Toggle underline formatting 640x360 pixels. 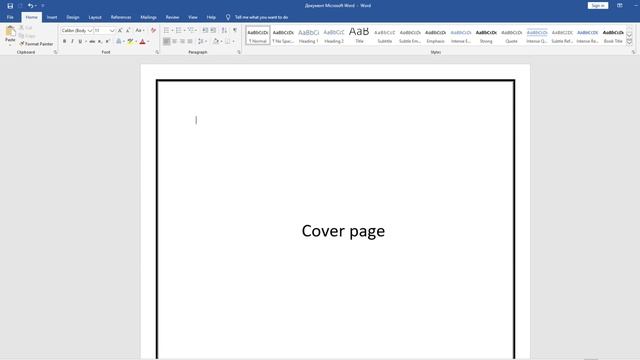pyautogui.click(x=80, y=41)
